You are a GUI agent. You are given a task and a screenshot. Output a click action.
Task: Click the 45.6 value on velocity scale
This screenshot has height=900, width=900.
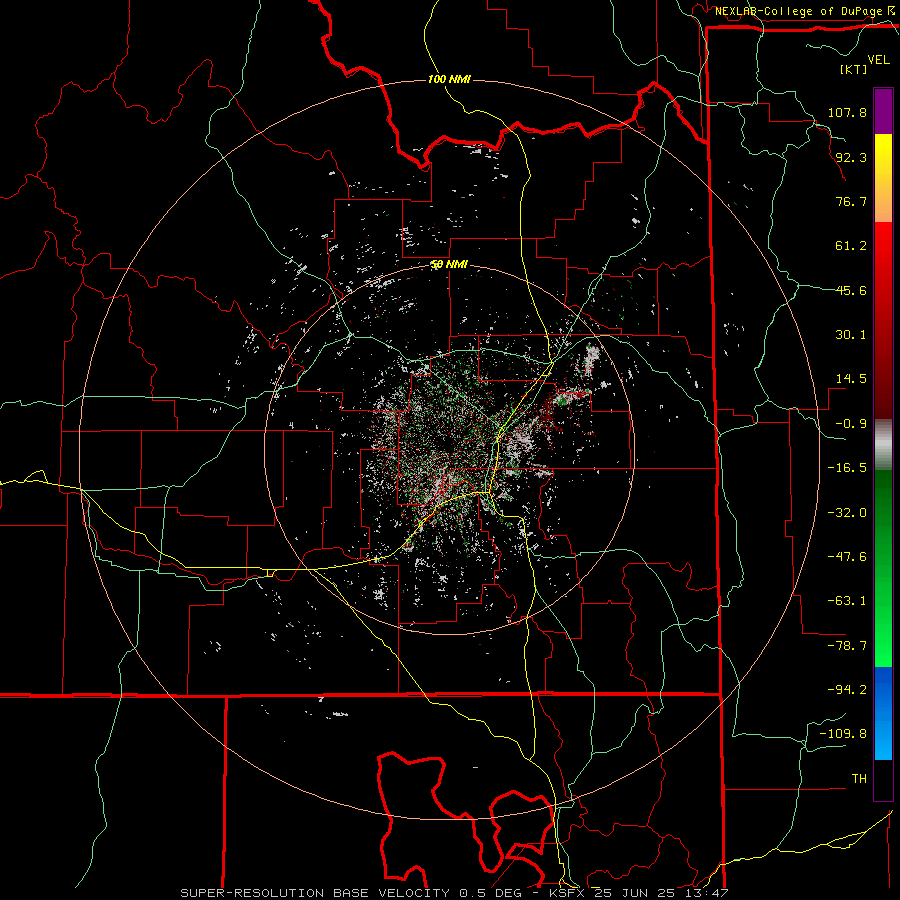[851, 290]
